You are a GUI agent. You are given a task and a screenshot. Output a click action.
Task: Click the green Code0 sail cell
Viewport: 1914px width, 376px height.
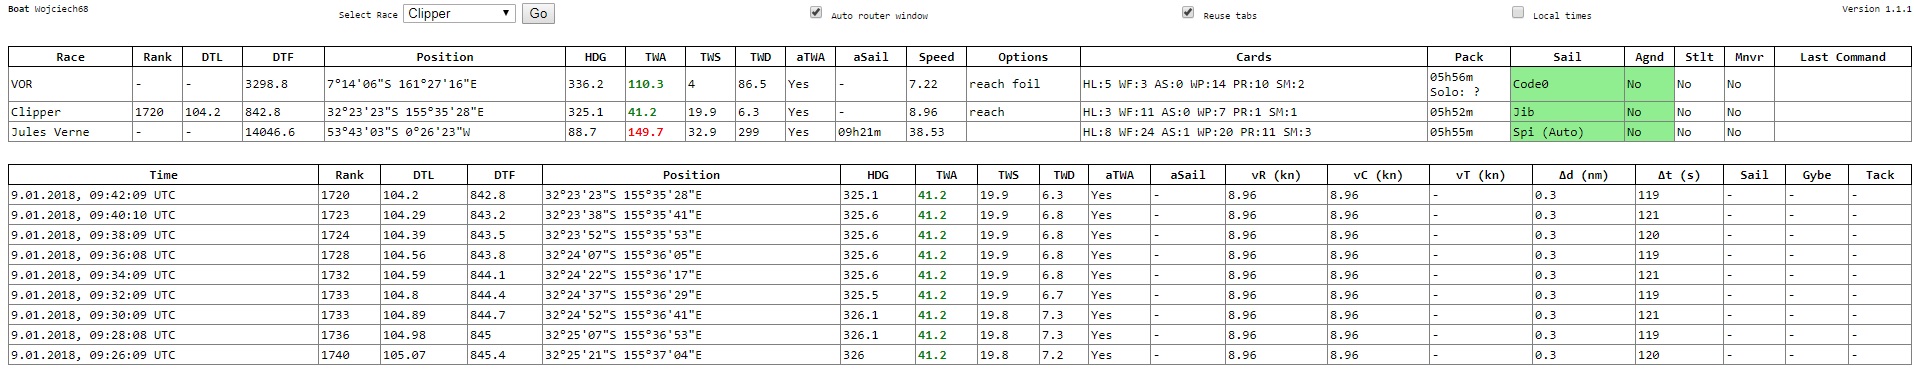point(1567,84)
